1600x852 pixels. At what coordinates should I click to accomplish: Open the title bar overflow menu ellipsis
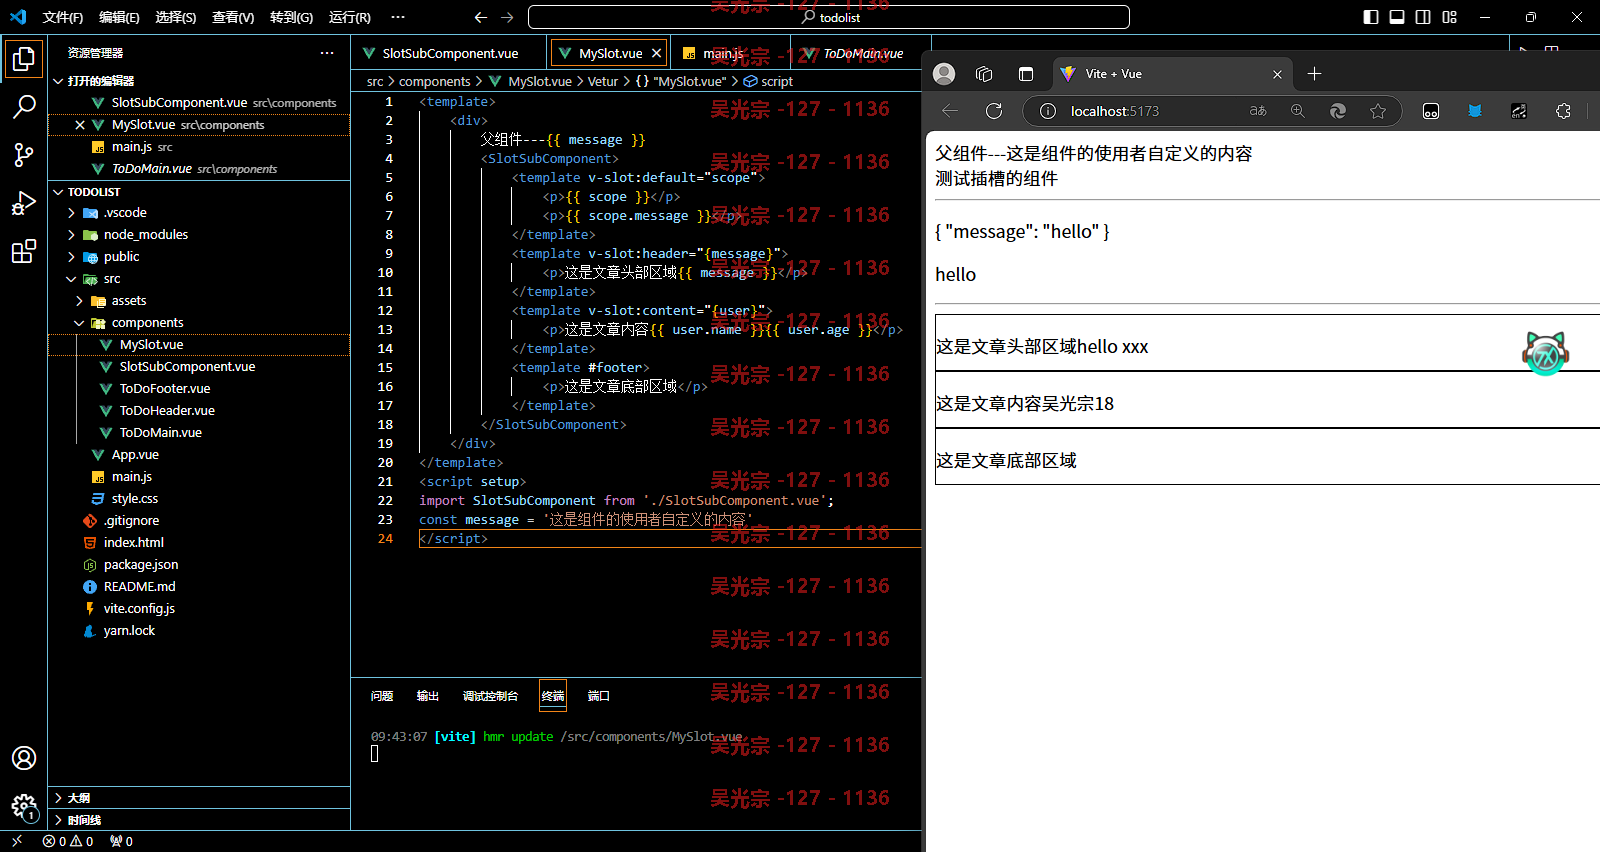pyautogui.click(x=398, y=17)
